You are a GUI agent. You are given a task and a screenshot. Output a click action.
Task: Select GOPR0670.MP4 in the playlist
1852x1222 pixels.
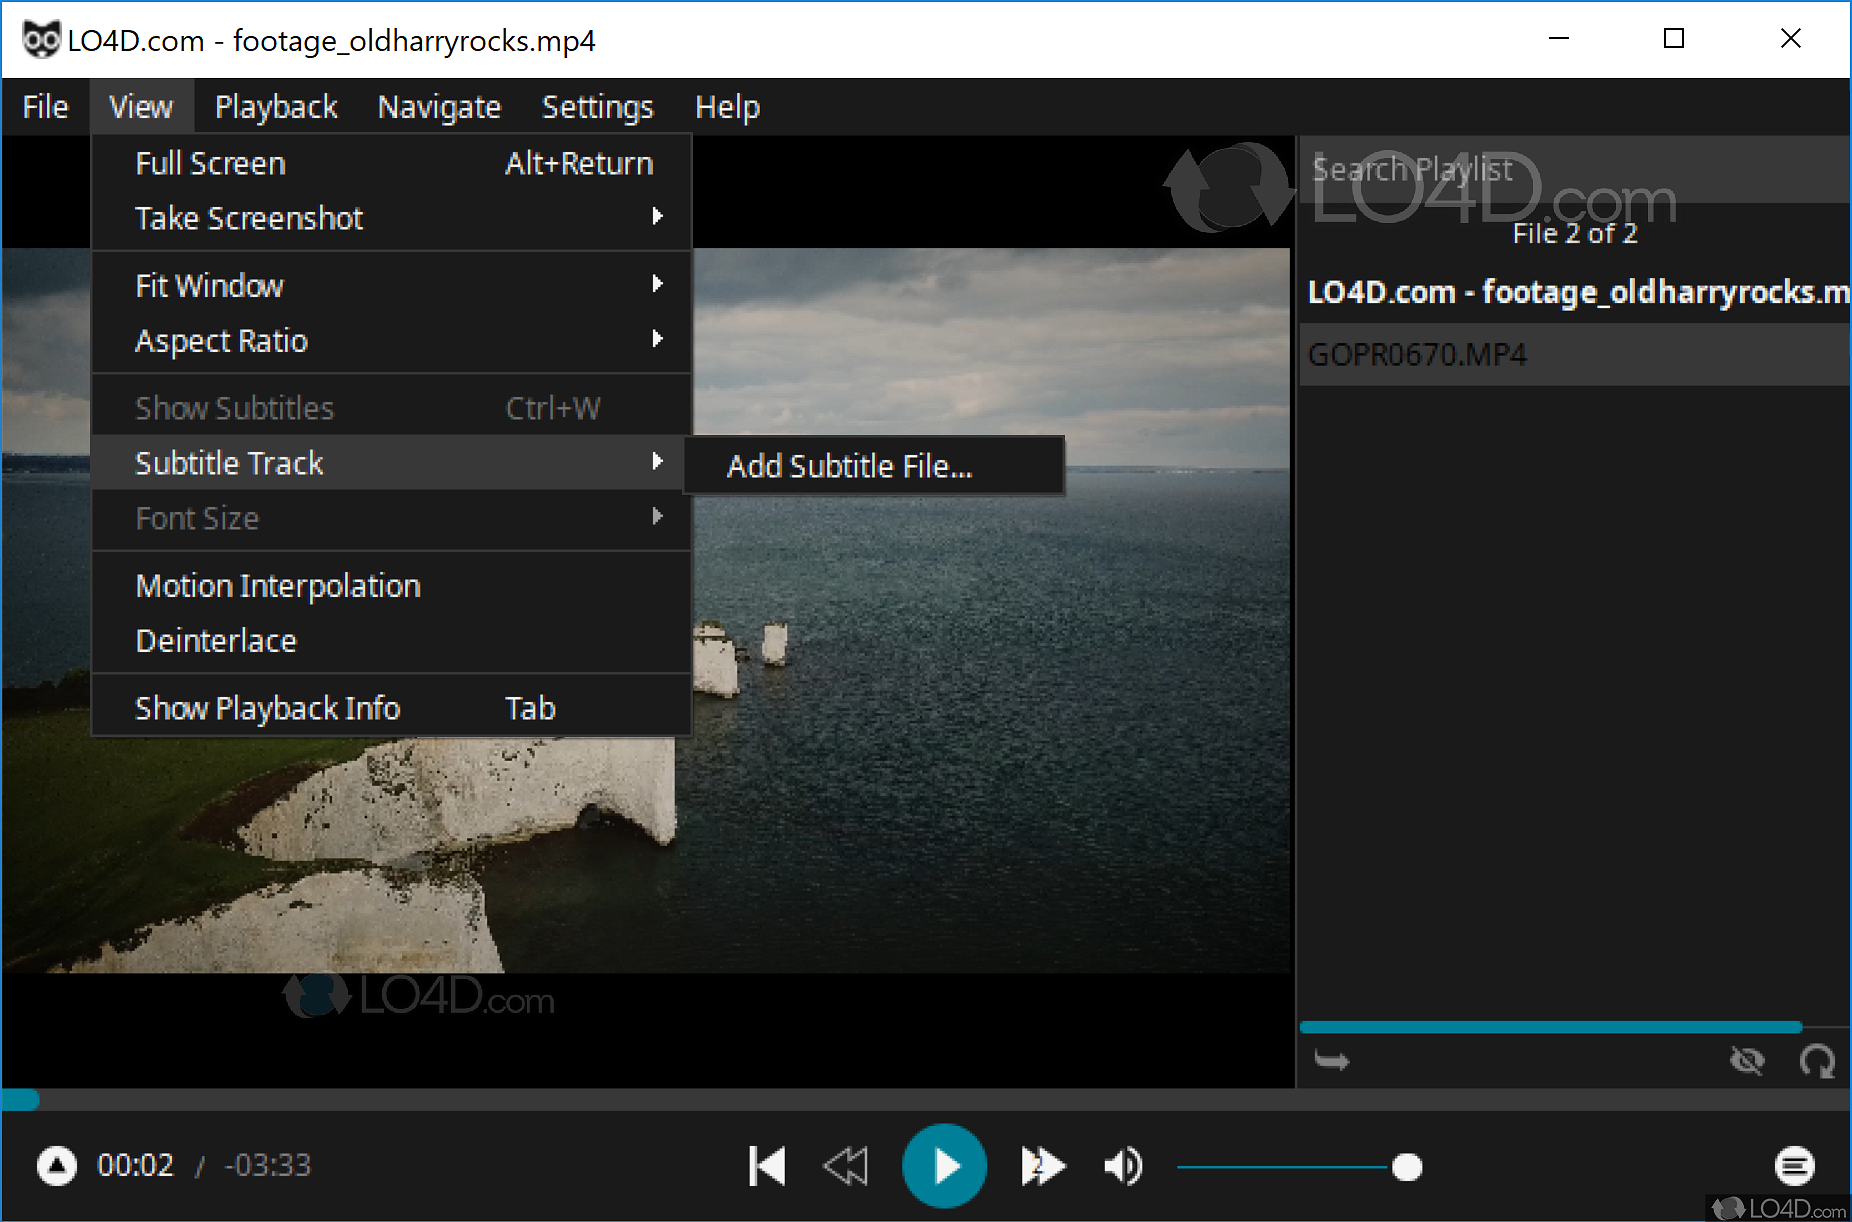click(x=1417, y=354)
